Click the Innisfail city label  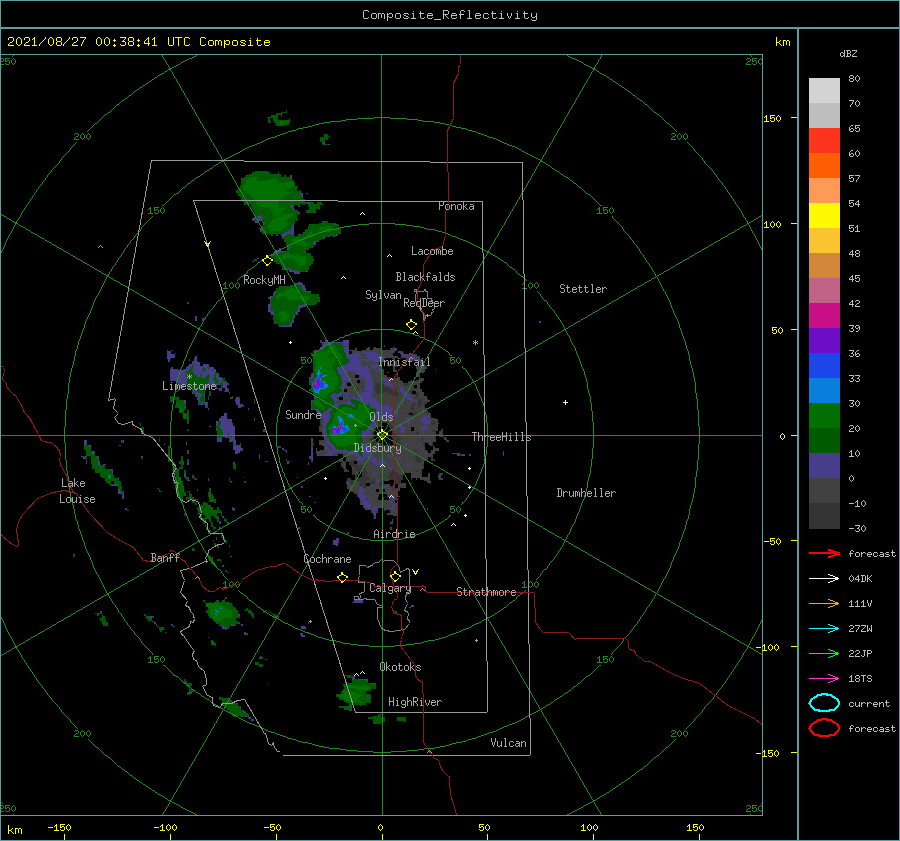tap(404, 362)
